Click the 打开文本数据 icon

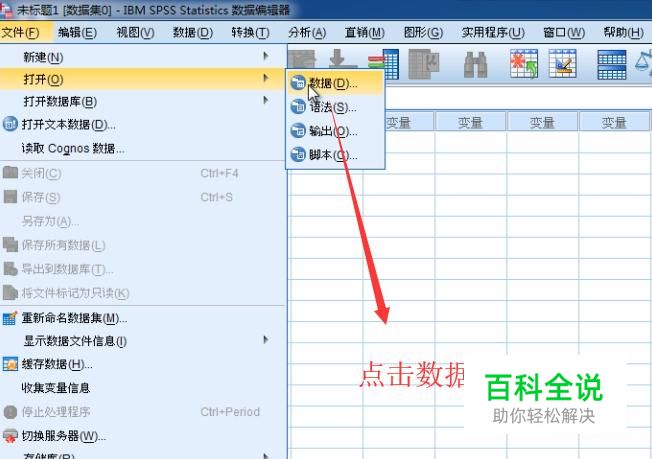[x=10, y=124]
